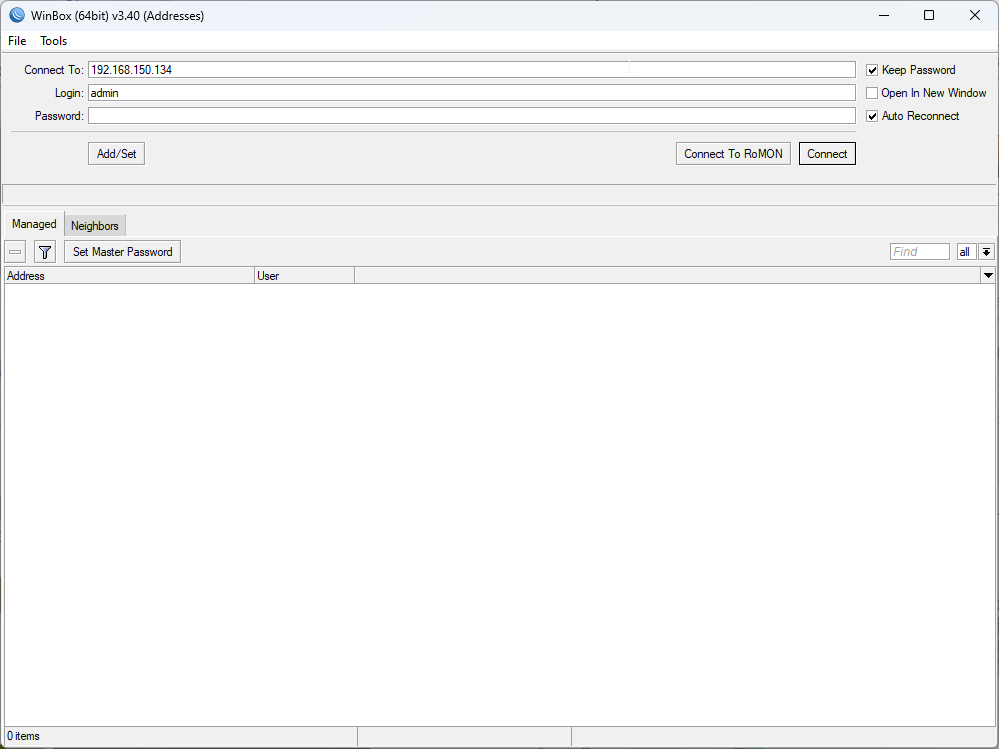The image size is (999, 749).
Task: Click the Connect To RoMON button
Action: [x=733, y=153]
